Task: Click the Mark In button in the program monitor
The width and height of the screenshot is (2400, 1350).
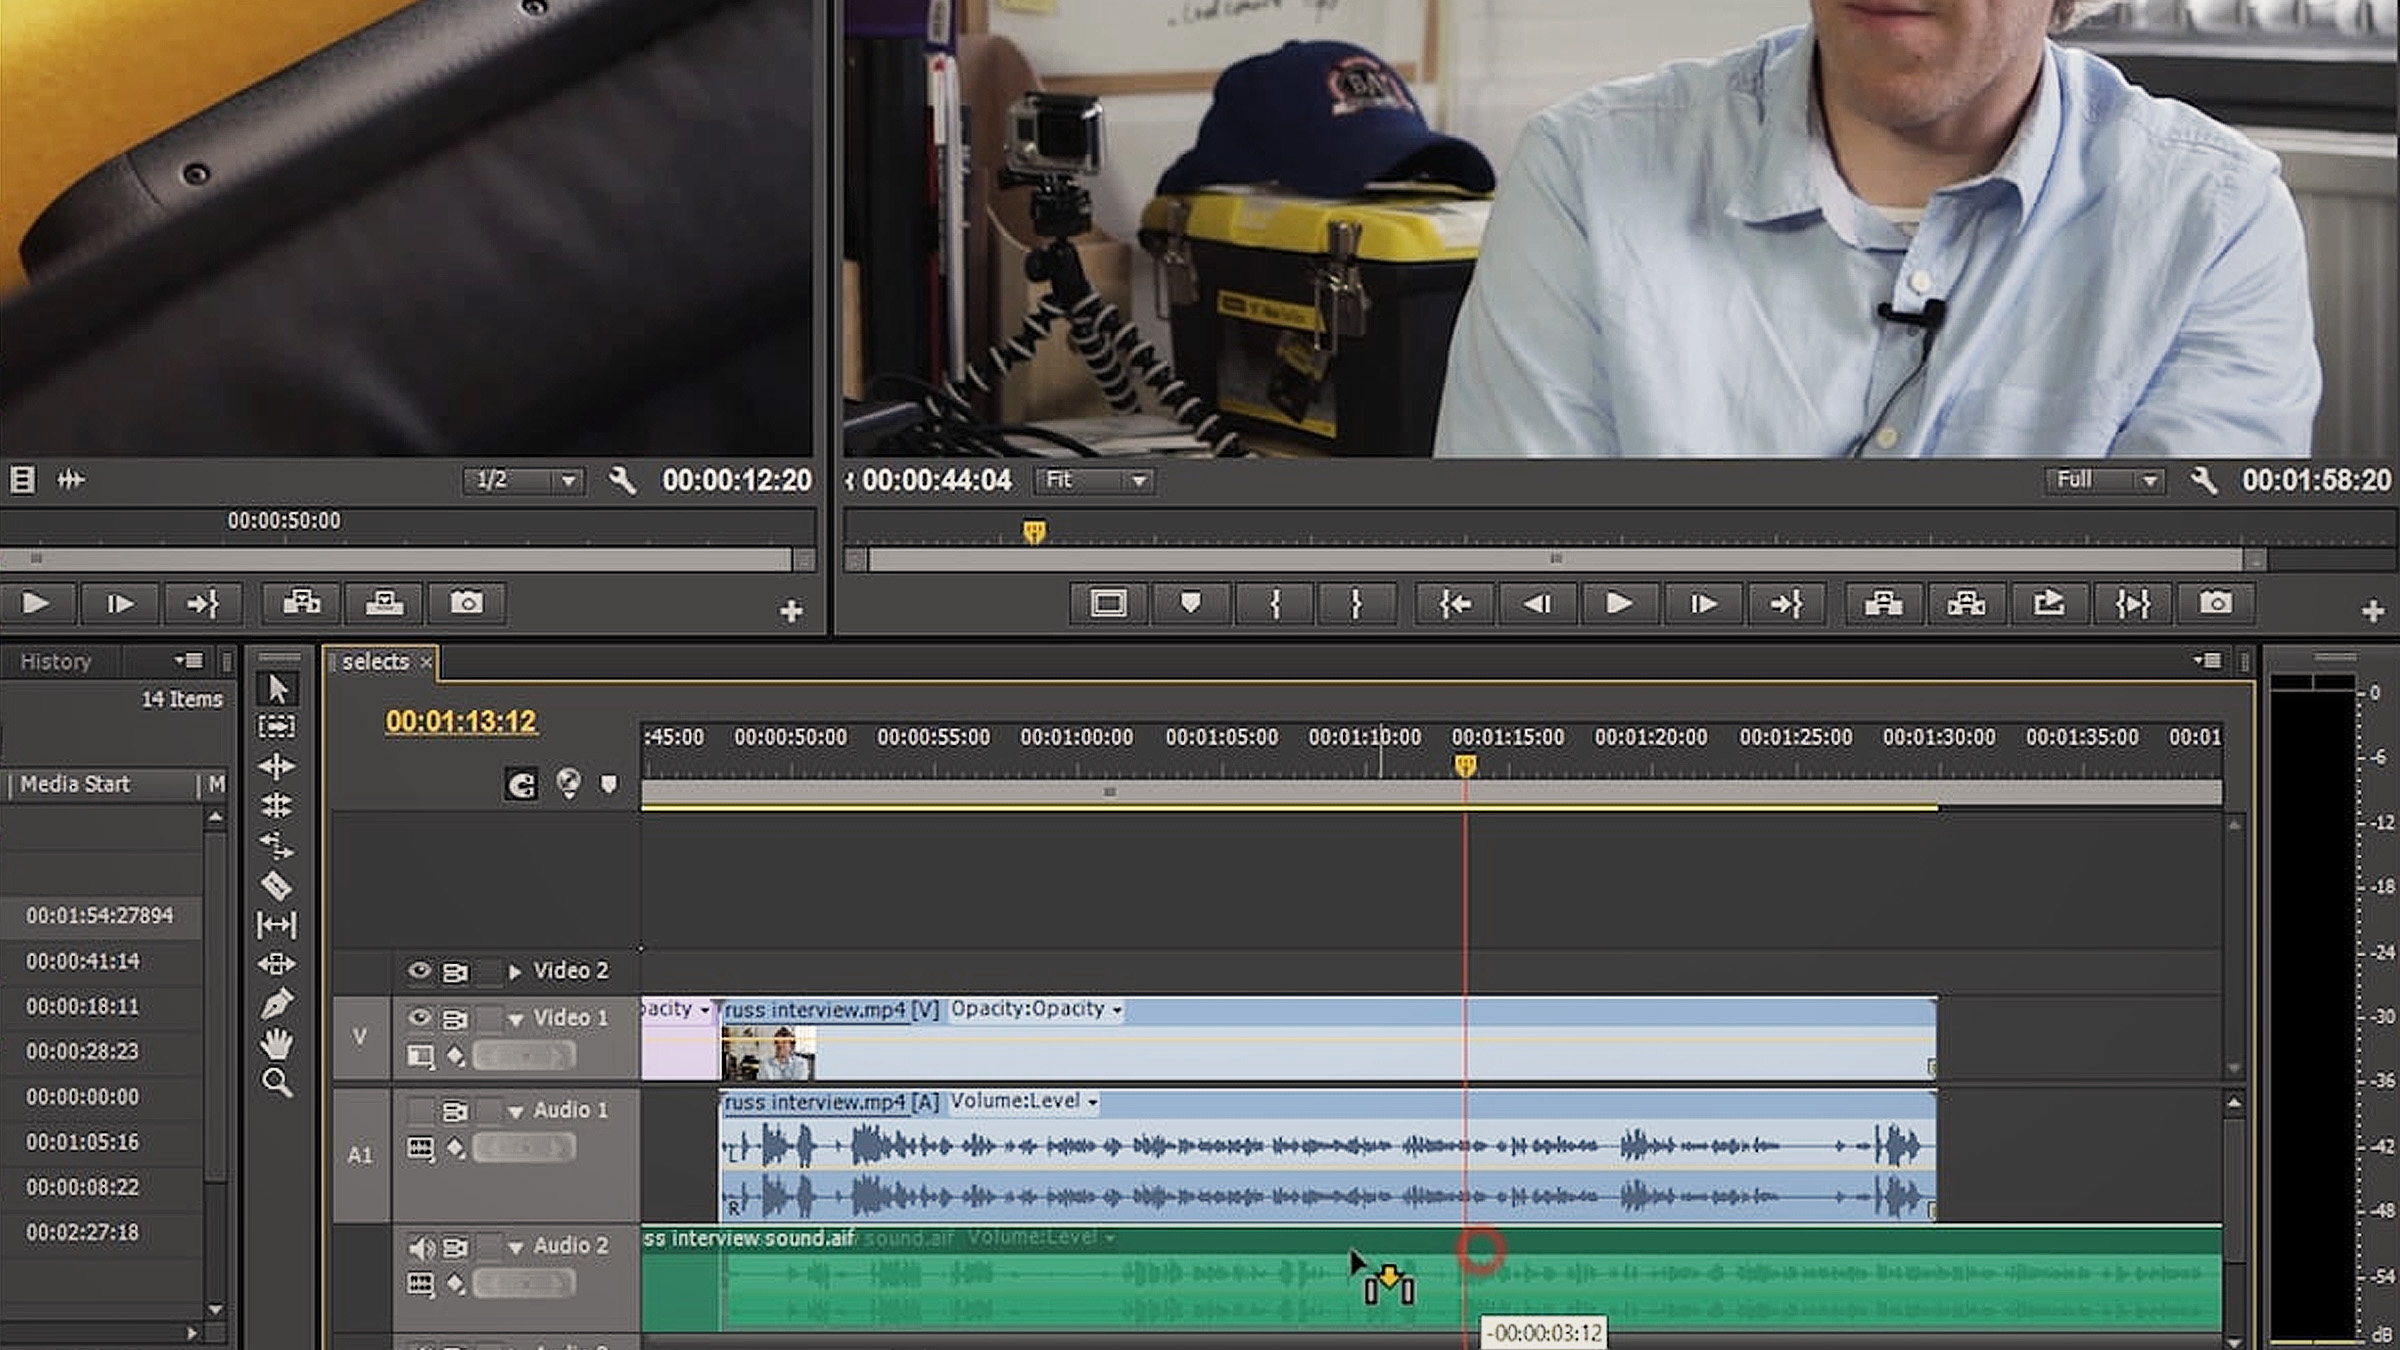Action: click(1276, 603)
